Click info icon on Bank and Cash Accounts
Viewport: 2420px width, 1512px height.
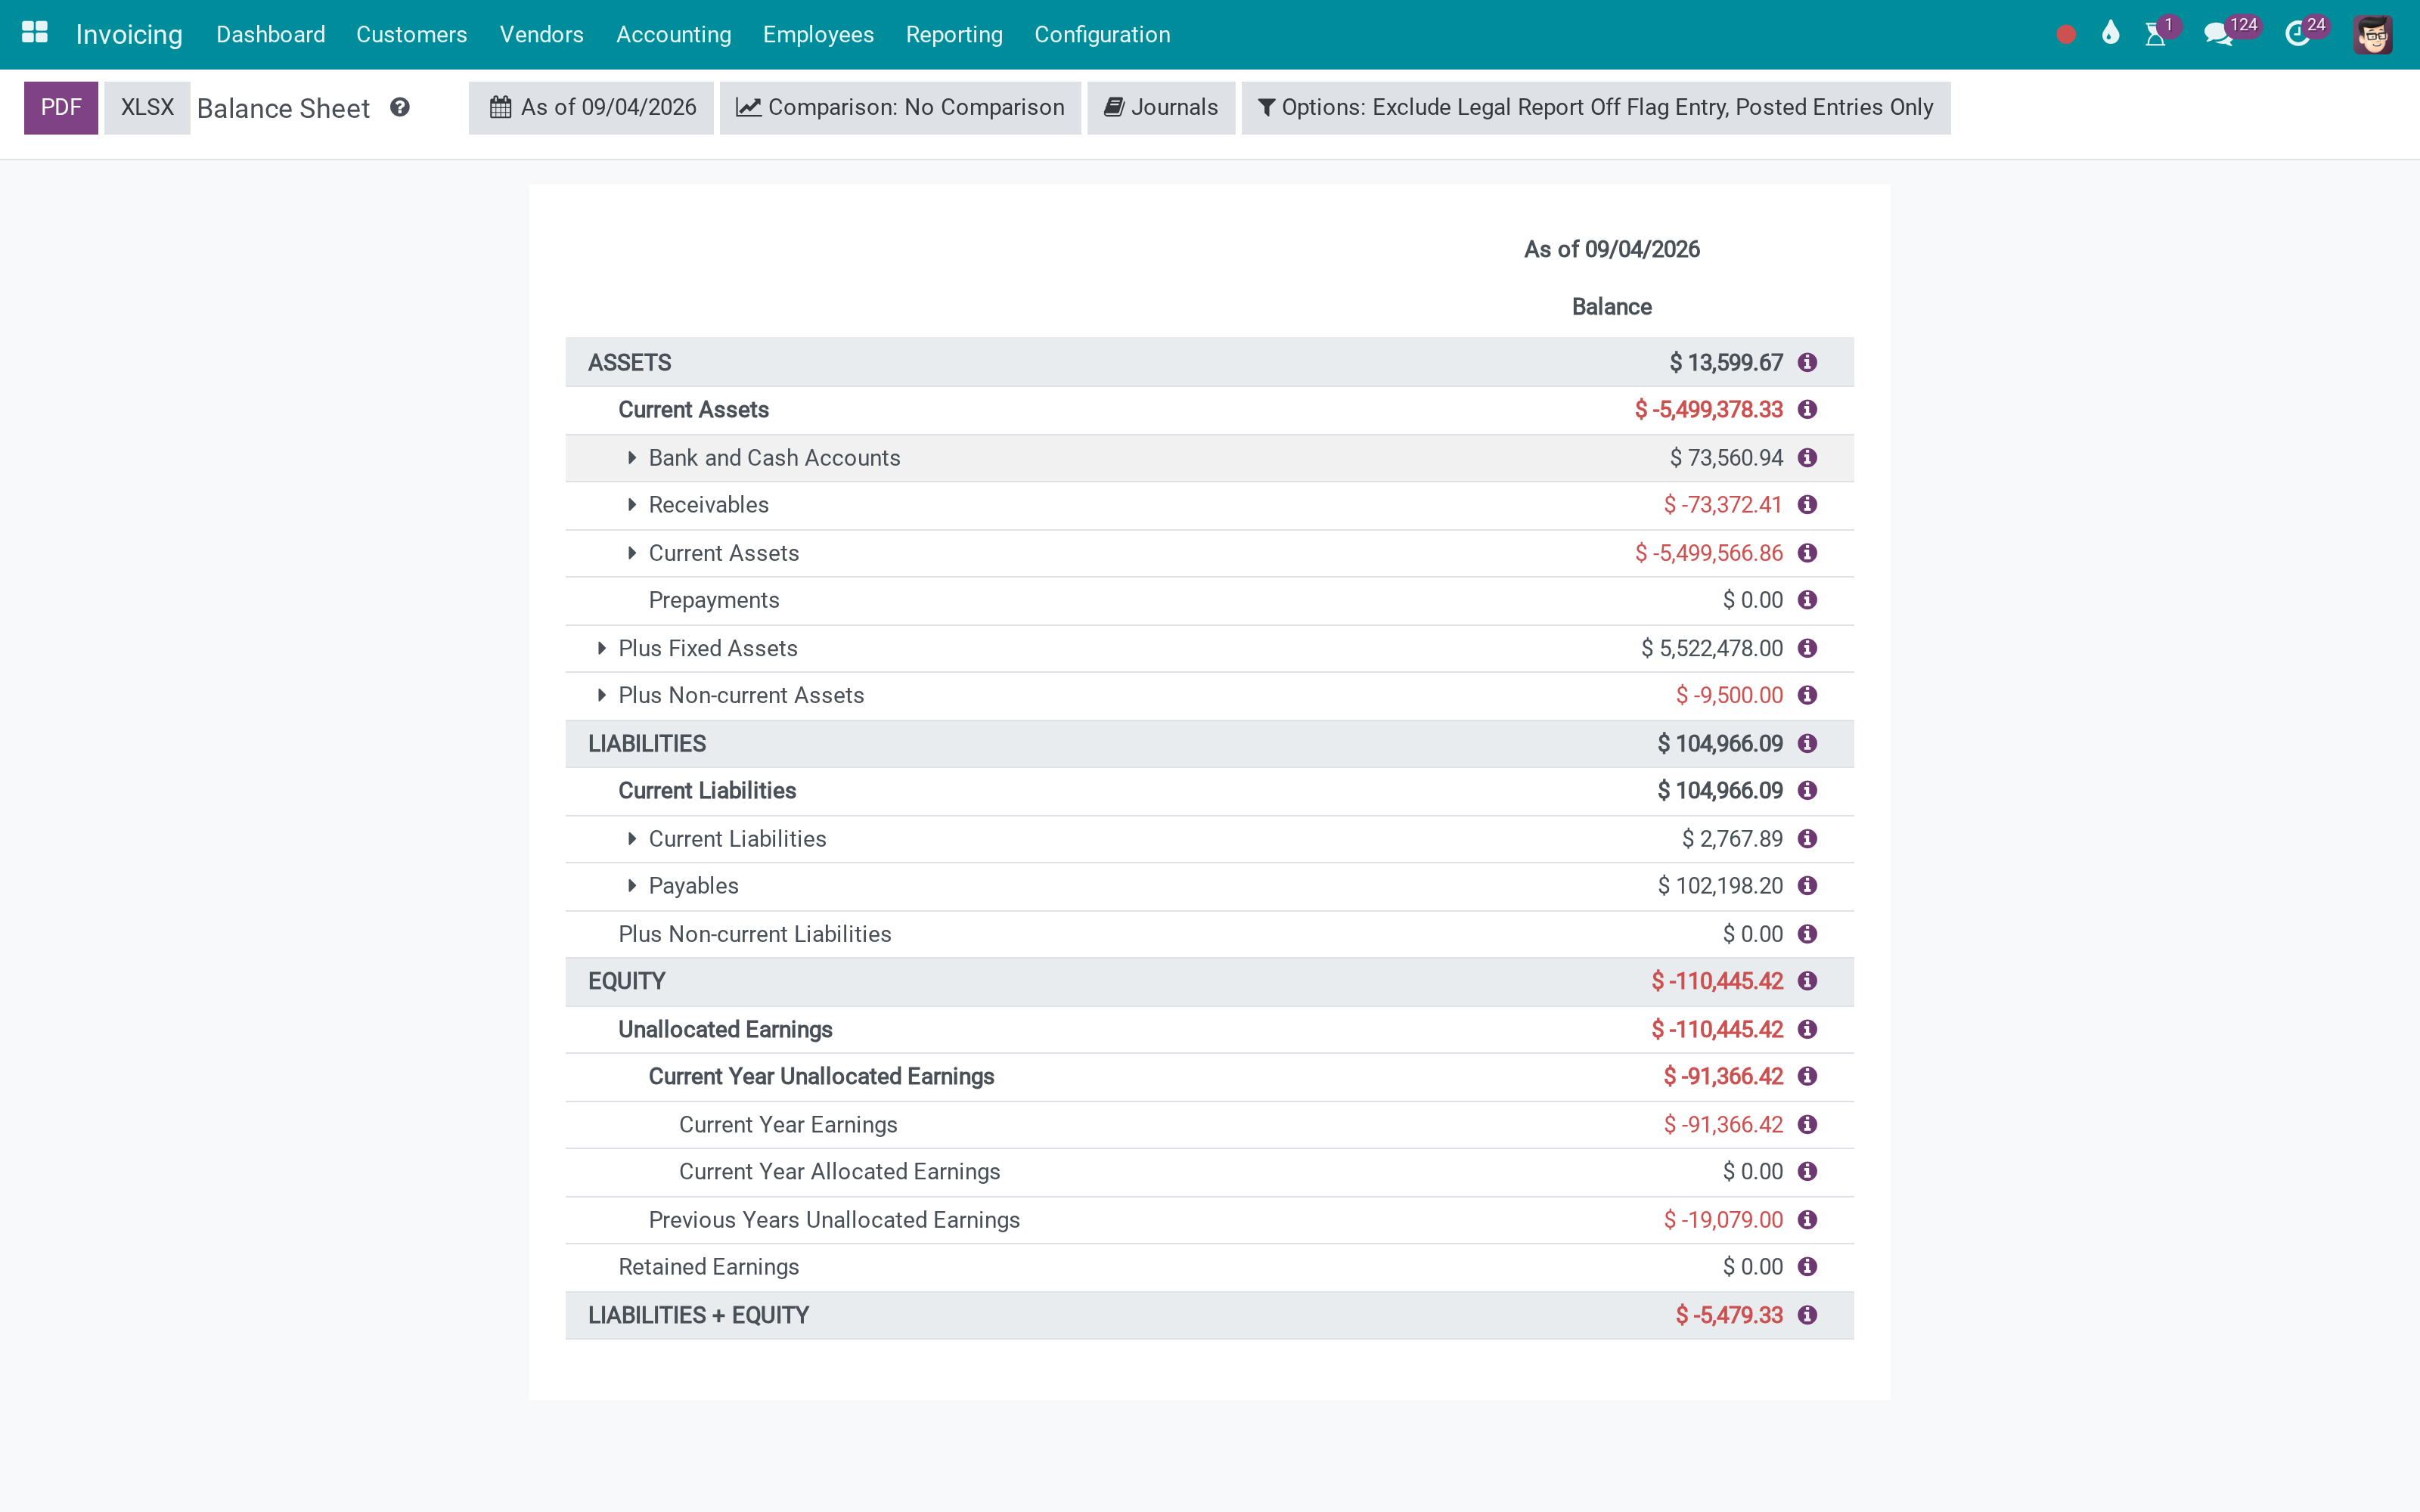coord(1807,457)
